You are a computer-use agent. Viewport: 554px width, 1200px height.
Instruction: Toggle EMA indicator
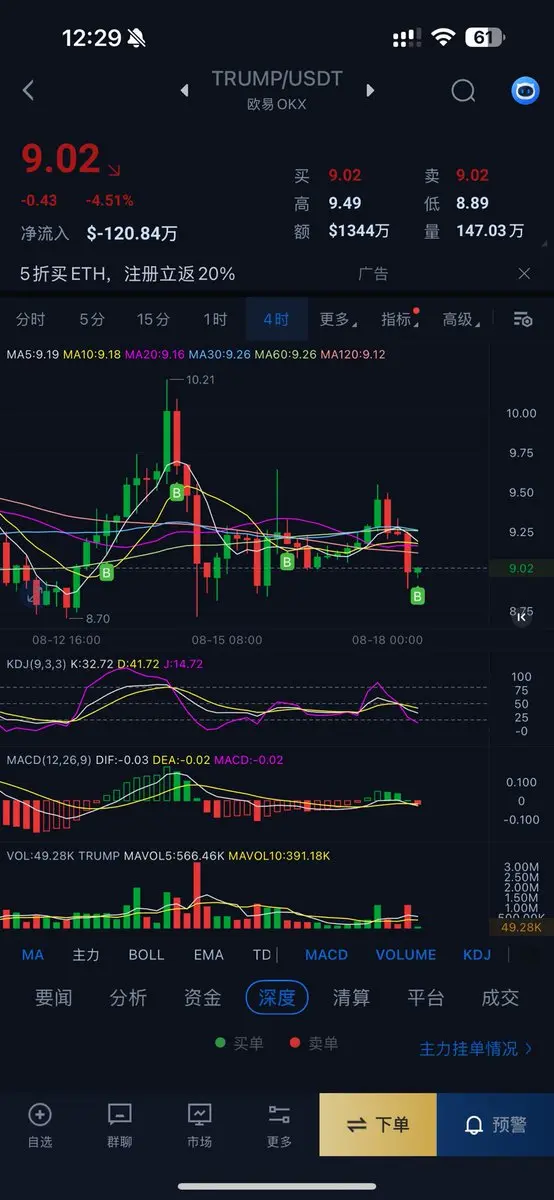click(208, 954)
